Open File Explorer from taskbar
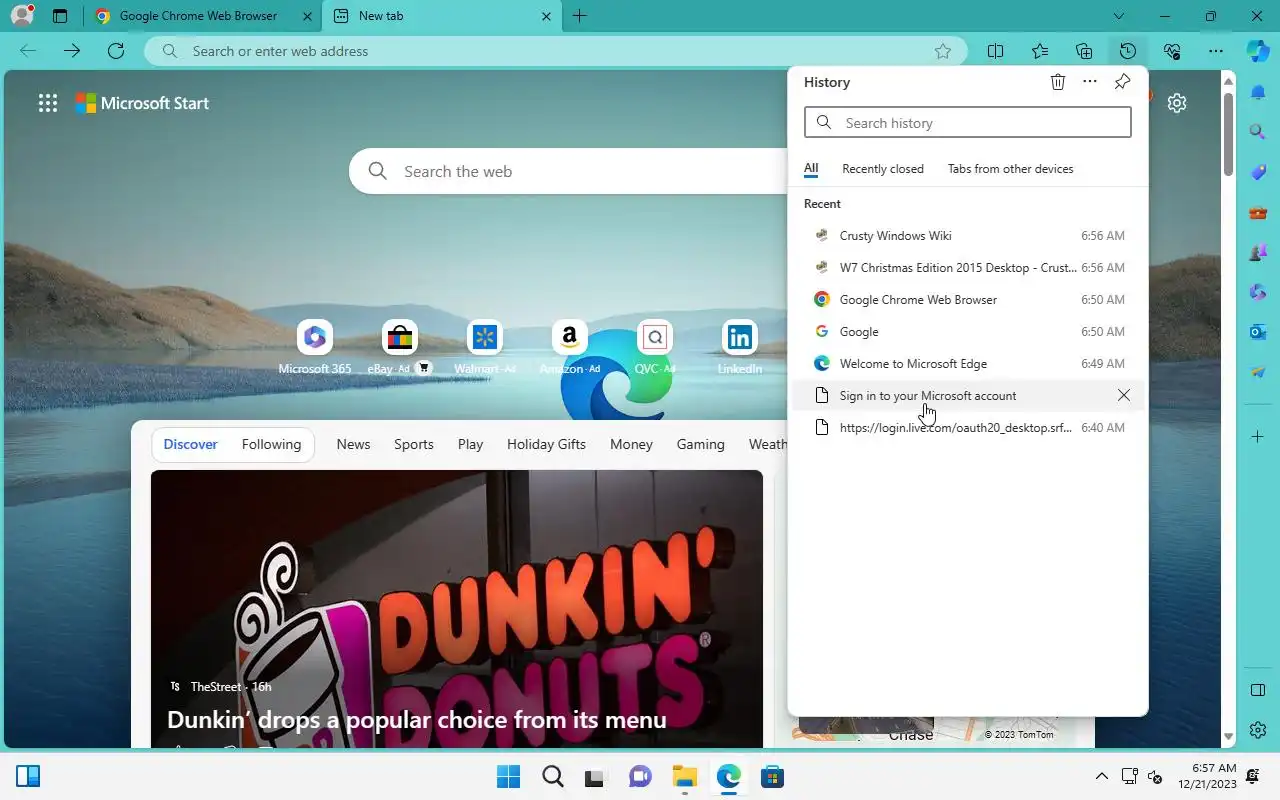 tap(684, 776)
